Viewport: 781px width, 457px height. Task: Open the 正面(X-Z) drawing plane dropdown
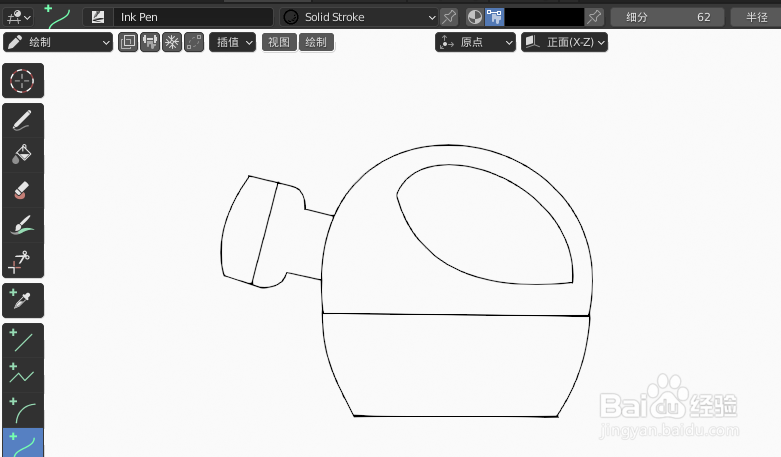click(x=564, y=42)
